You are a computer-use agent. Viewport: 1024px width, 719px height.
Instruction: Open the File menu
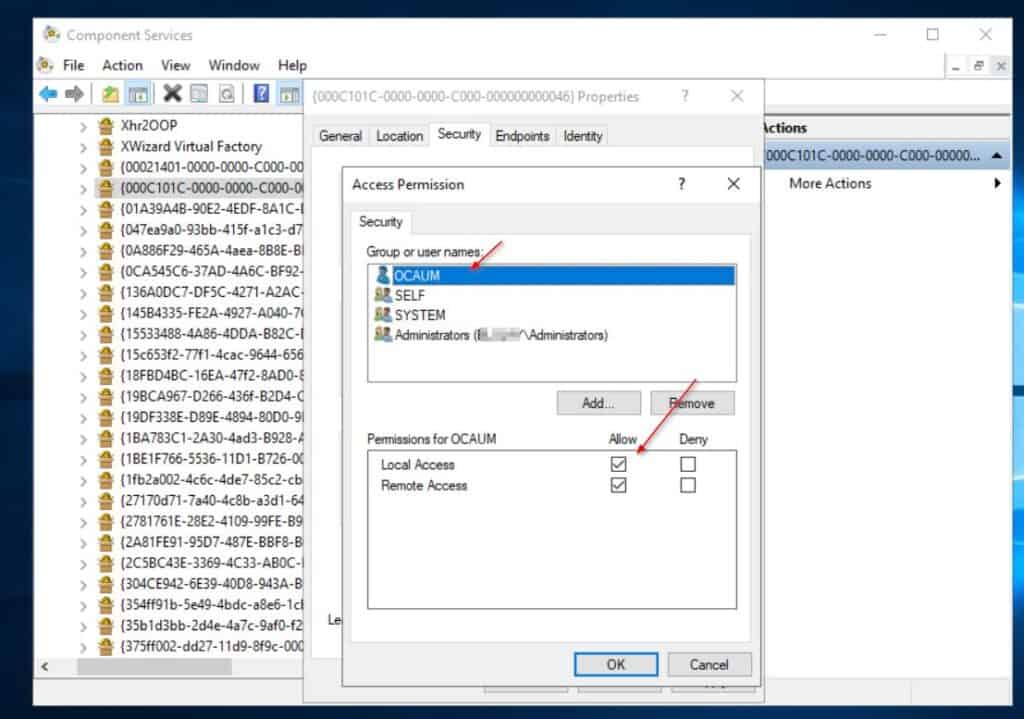[74, 65]
